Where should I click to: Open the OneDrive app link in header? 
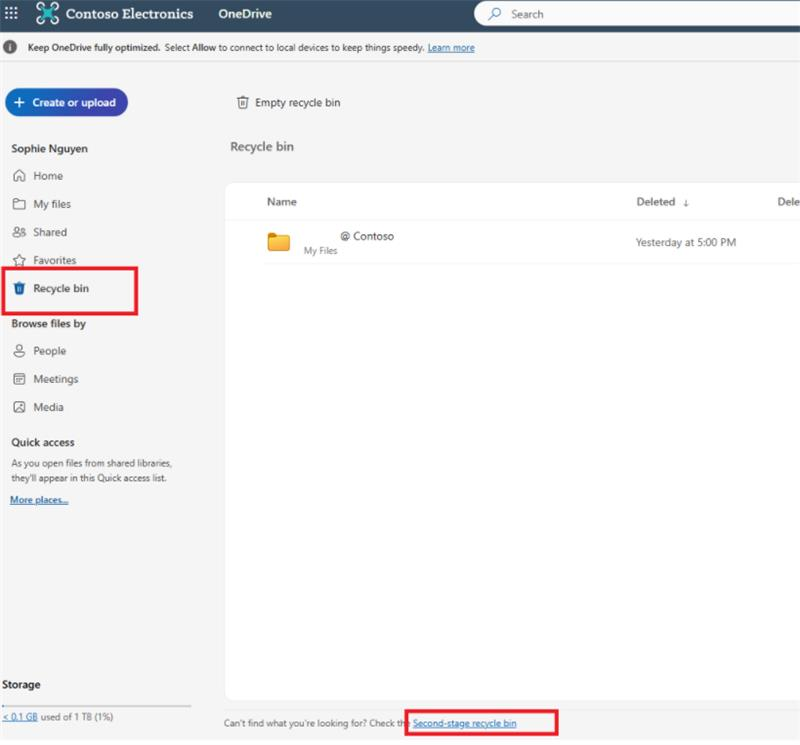(x=245, y=14)
